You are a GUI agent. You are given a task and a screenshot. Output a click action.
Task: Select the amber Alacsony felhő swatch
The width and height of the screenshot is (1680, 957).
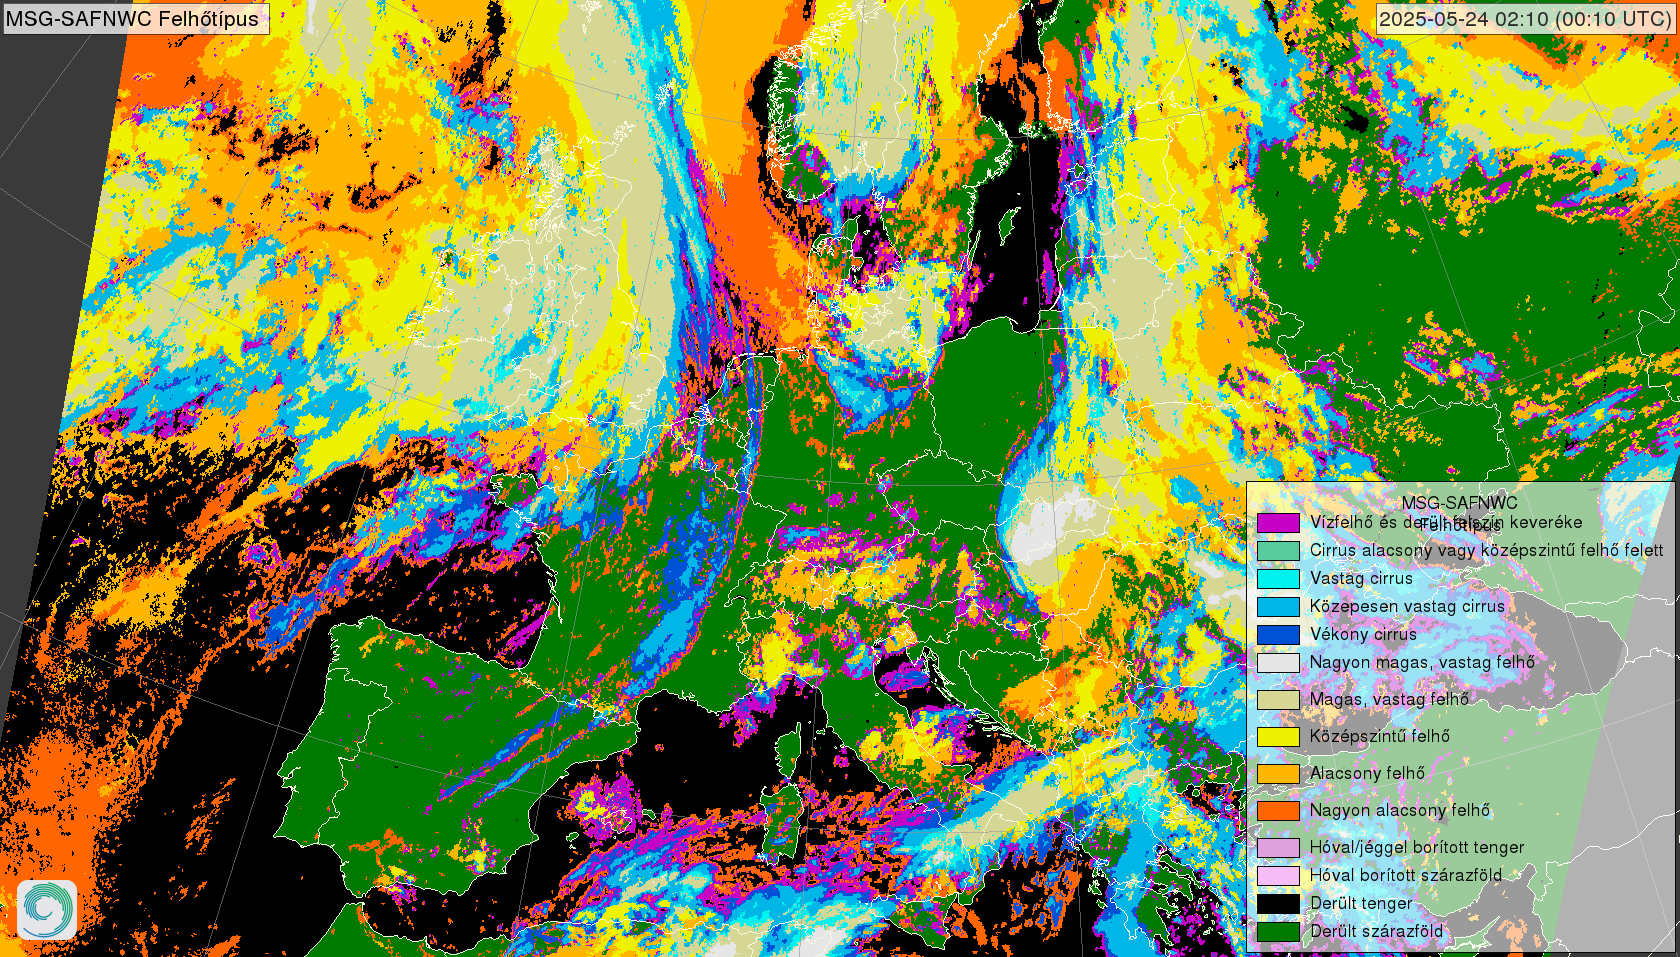click(x=1278, y=773)
